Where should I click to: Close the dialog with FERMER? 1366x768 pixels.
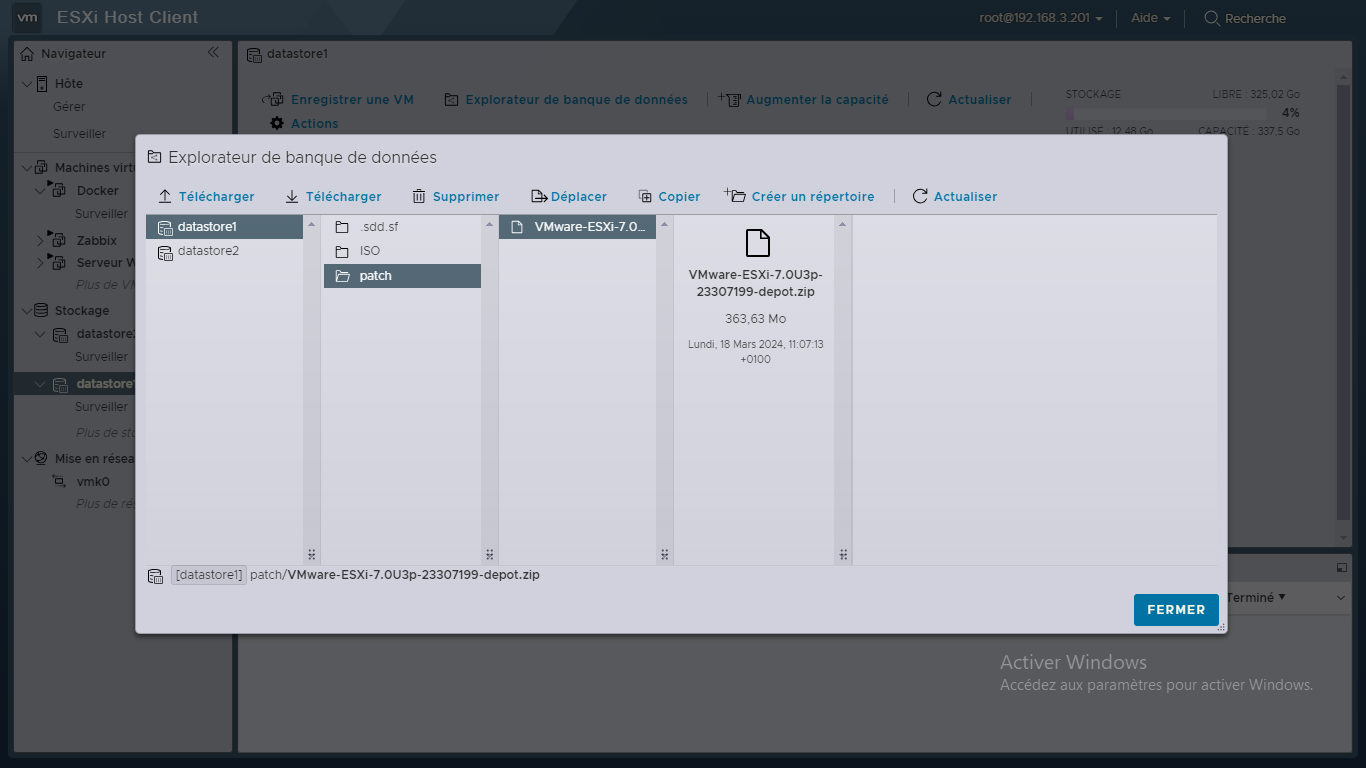tap(1176, 610)
